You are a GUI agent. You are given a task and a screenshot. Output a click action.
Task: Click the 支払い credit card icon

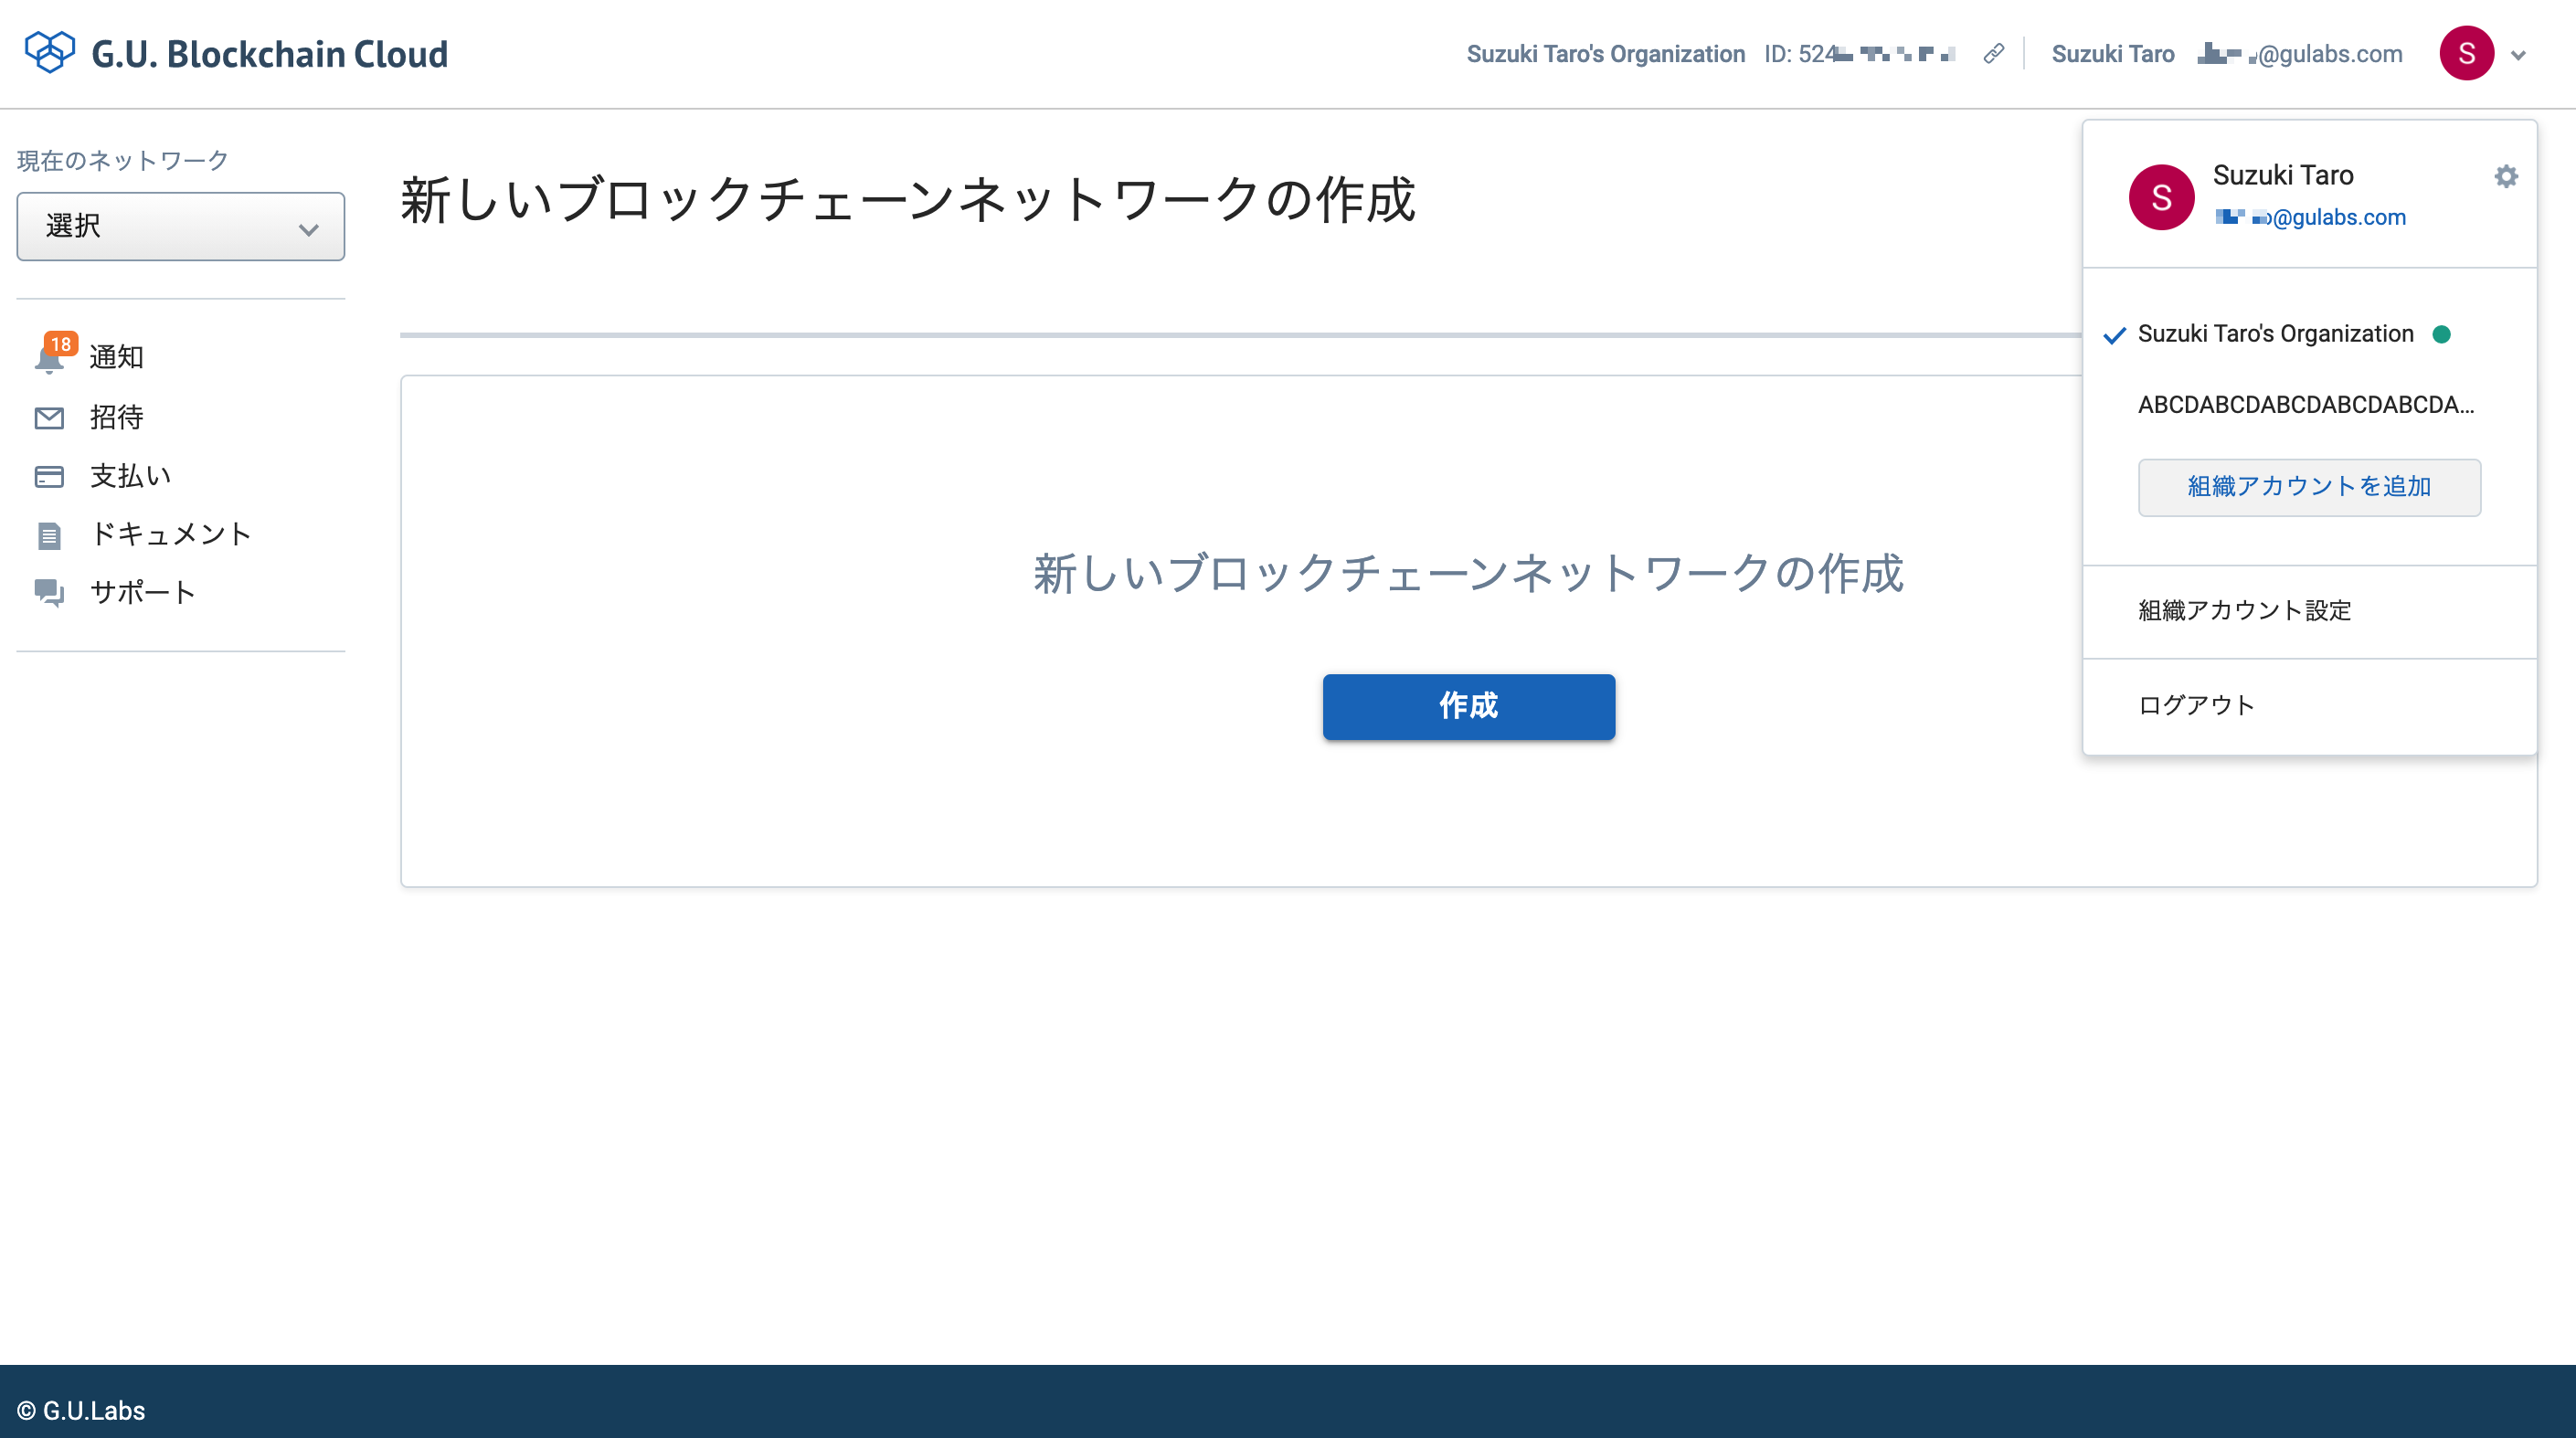pyautogui.click(x=49, y=477)
